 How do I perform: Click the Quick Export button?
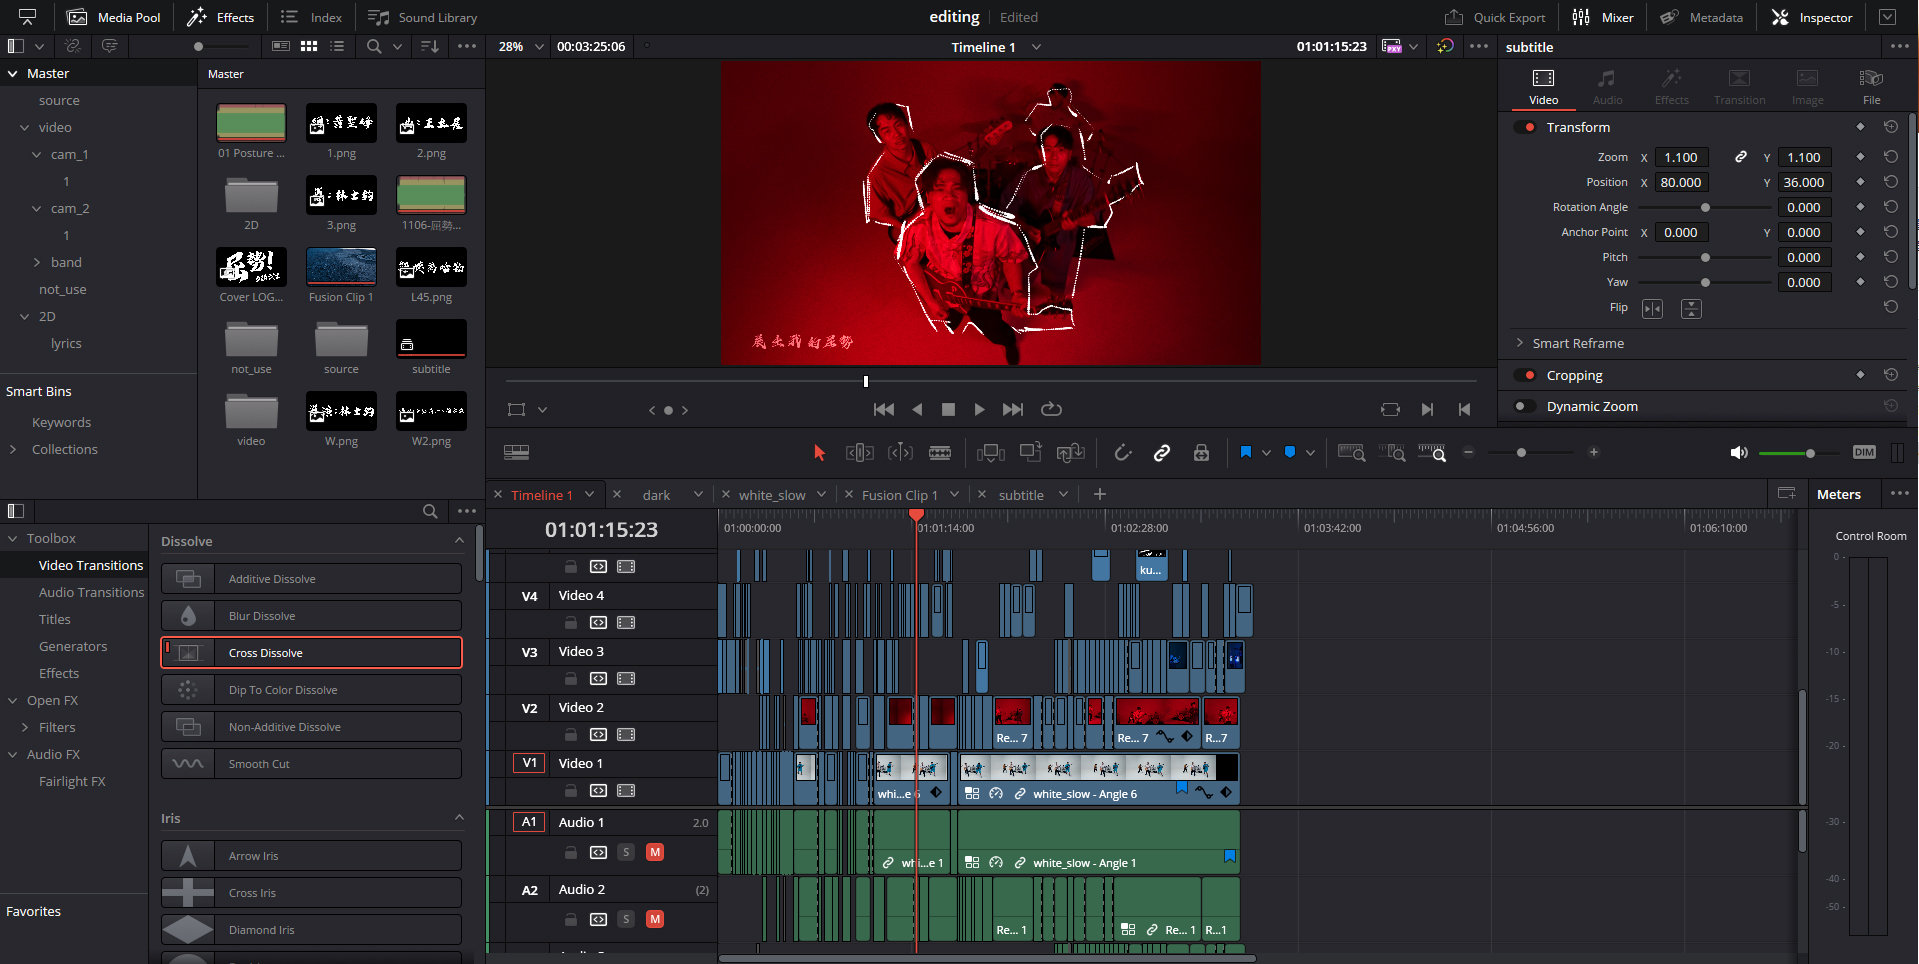(x=1495, y=17)
